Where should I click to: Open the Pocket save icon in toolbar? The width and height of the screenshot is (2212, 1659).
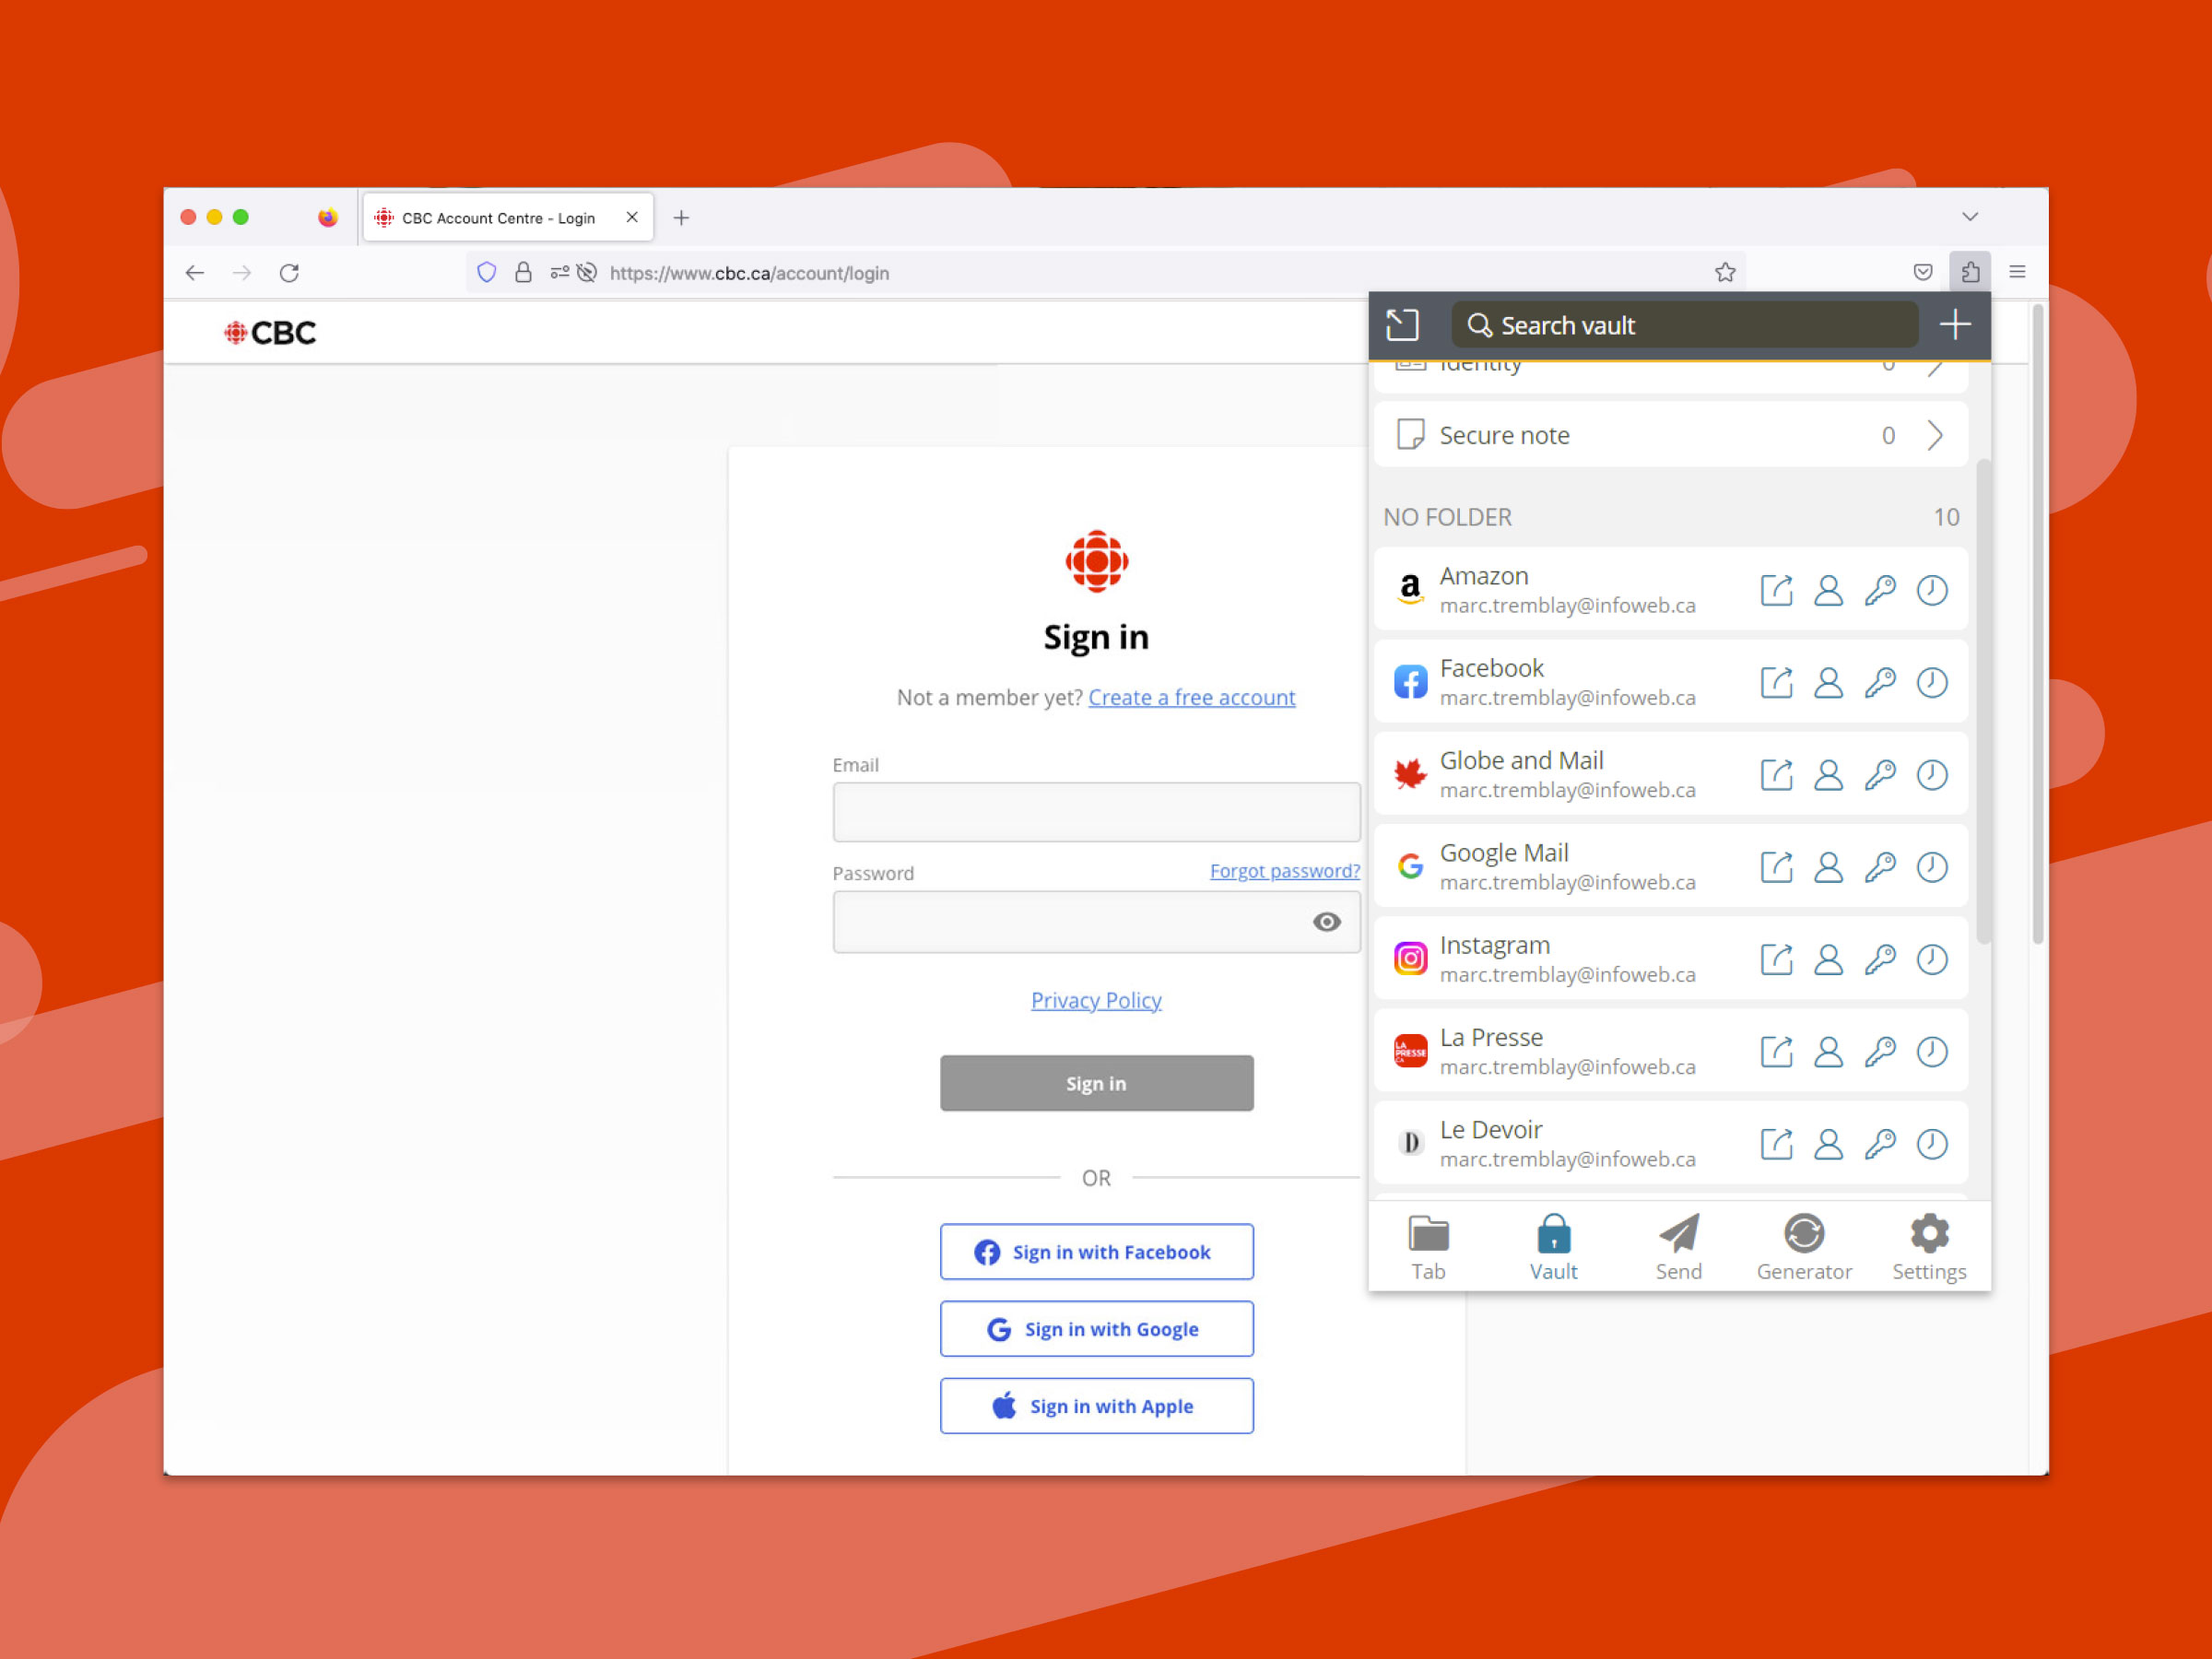[1922, 272]
